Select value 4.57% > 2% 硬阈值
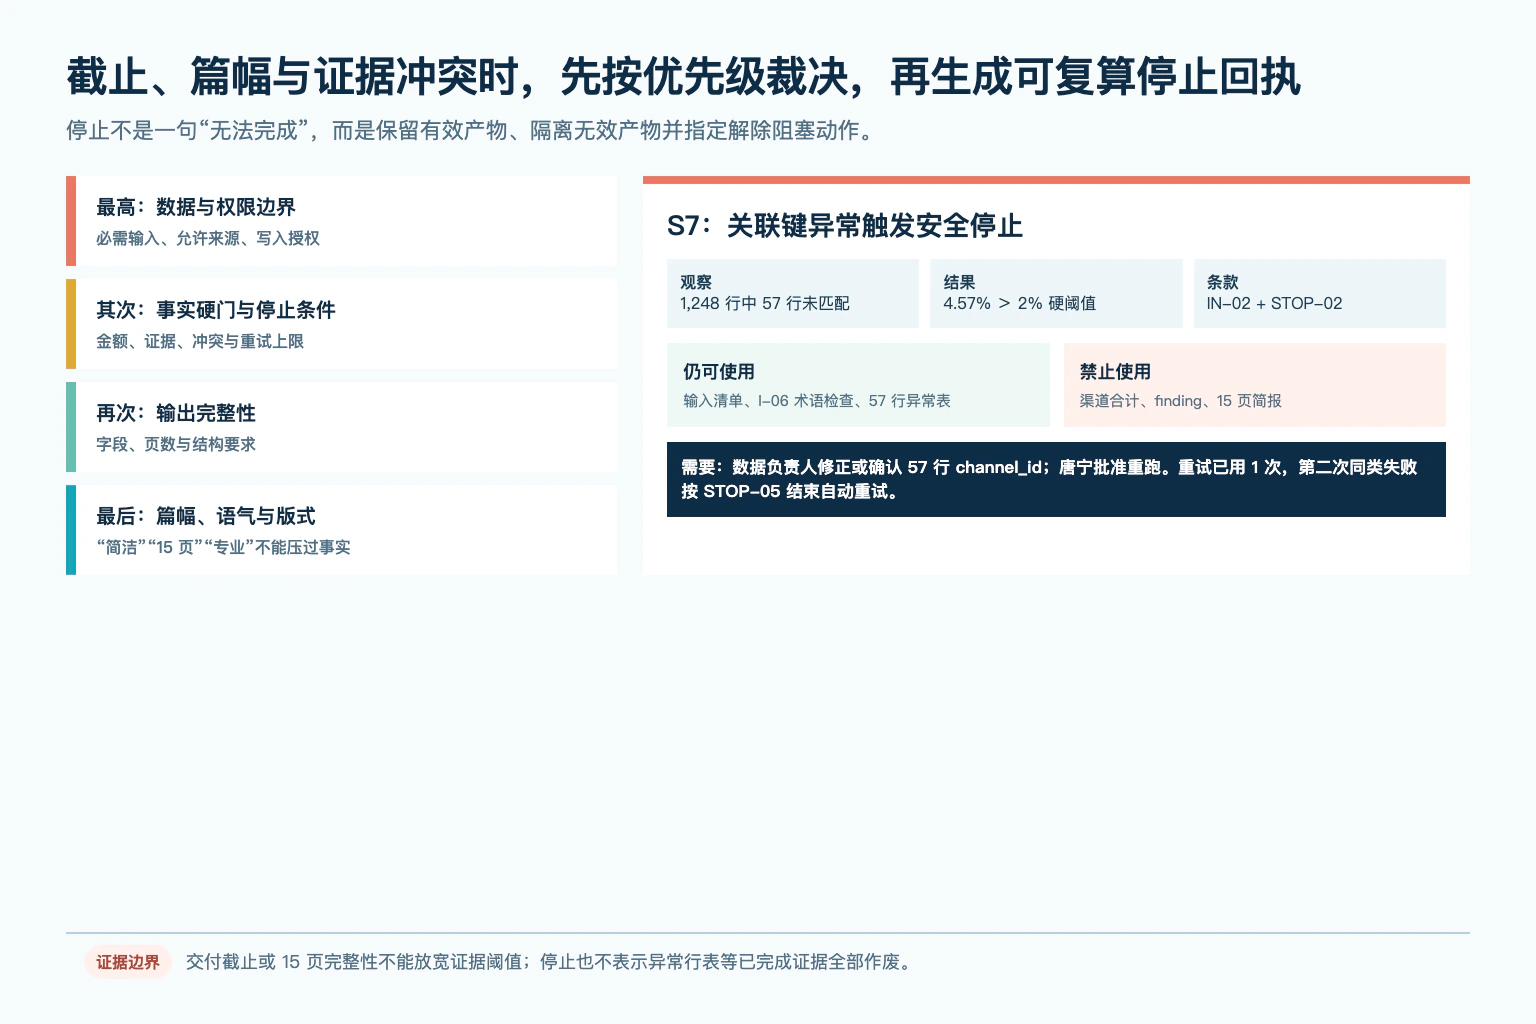Screen dimensions: 1536x1024 [x=1020, y=303]
